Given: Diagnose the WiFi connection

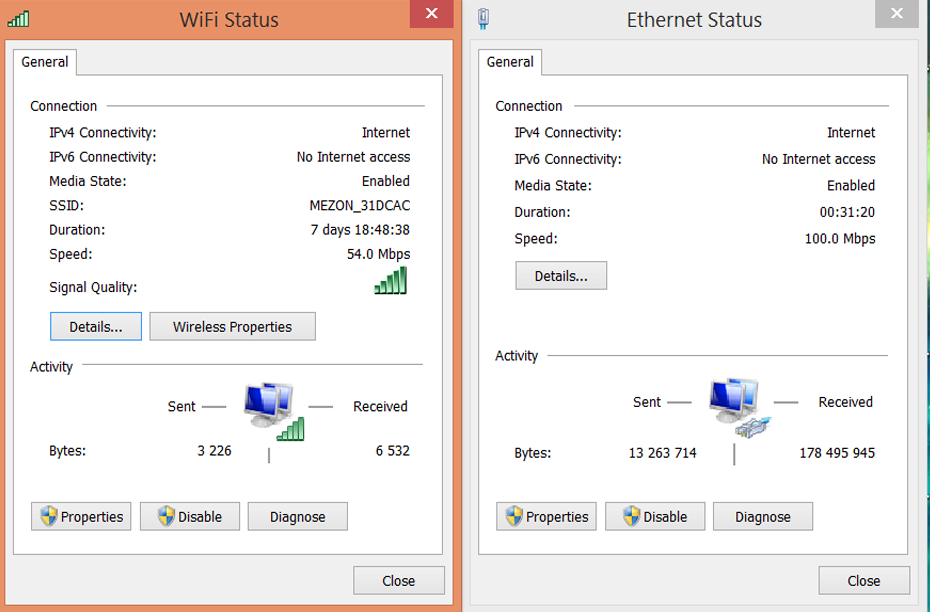Looking at the screenshot, I should (x=297, y=517).
